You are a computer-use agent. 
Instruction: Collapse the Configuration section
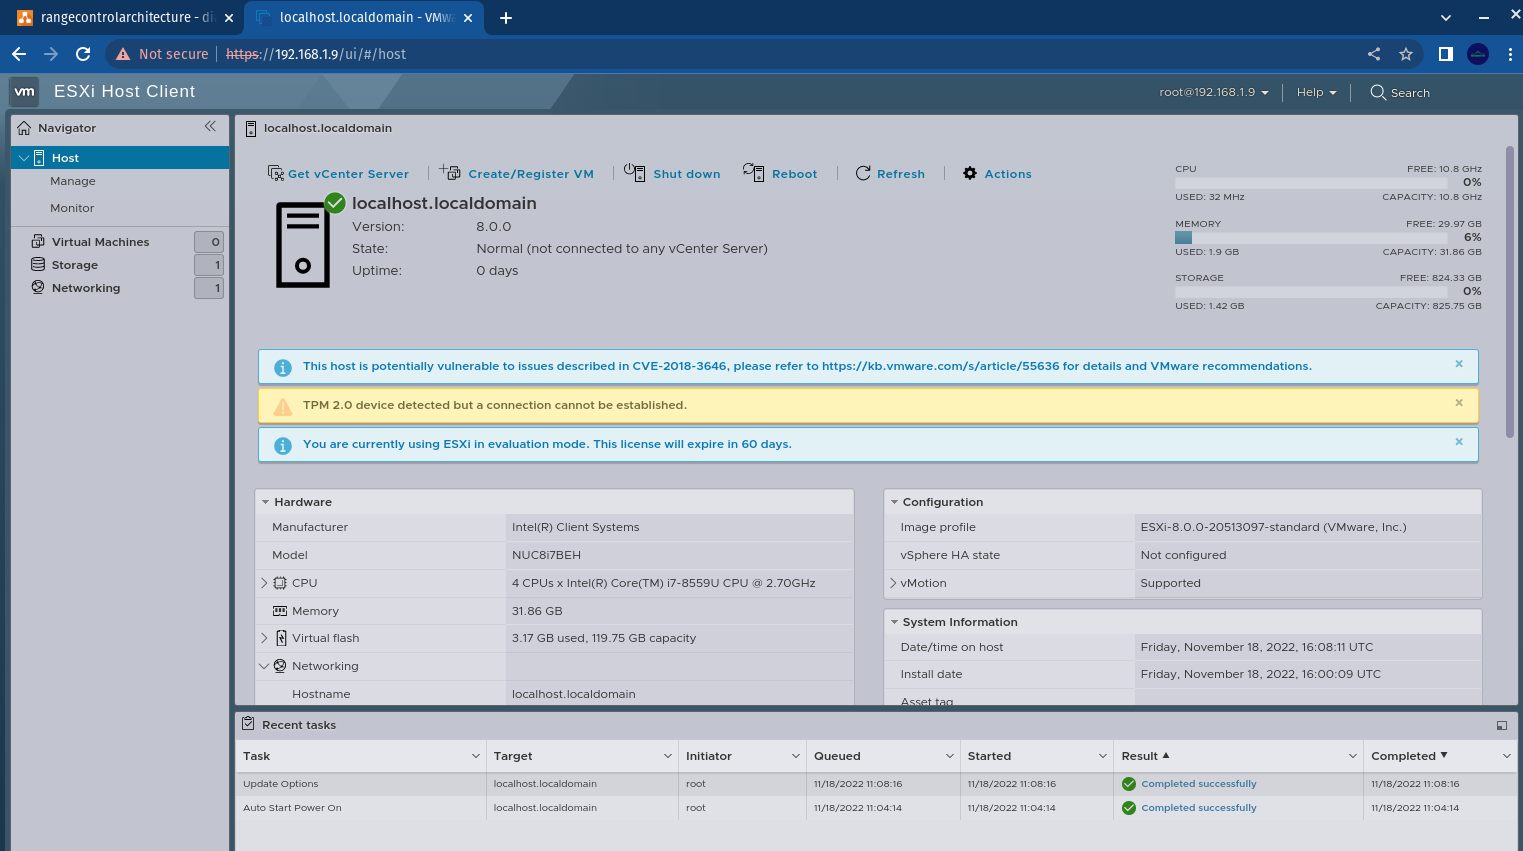point(894,502)
